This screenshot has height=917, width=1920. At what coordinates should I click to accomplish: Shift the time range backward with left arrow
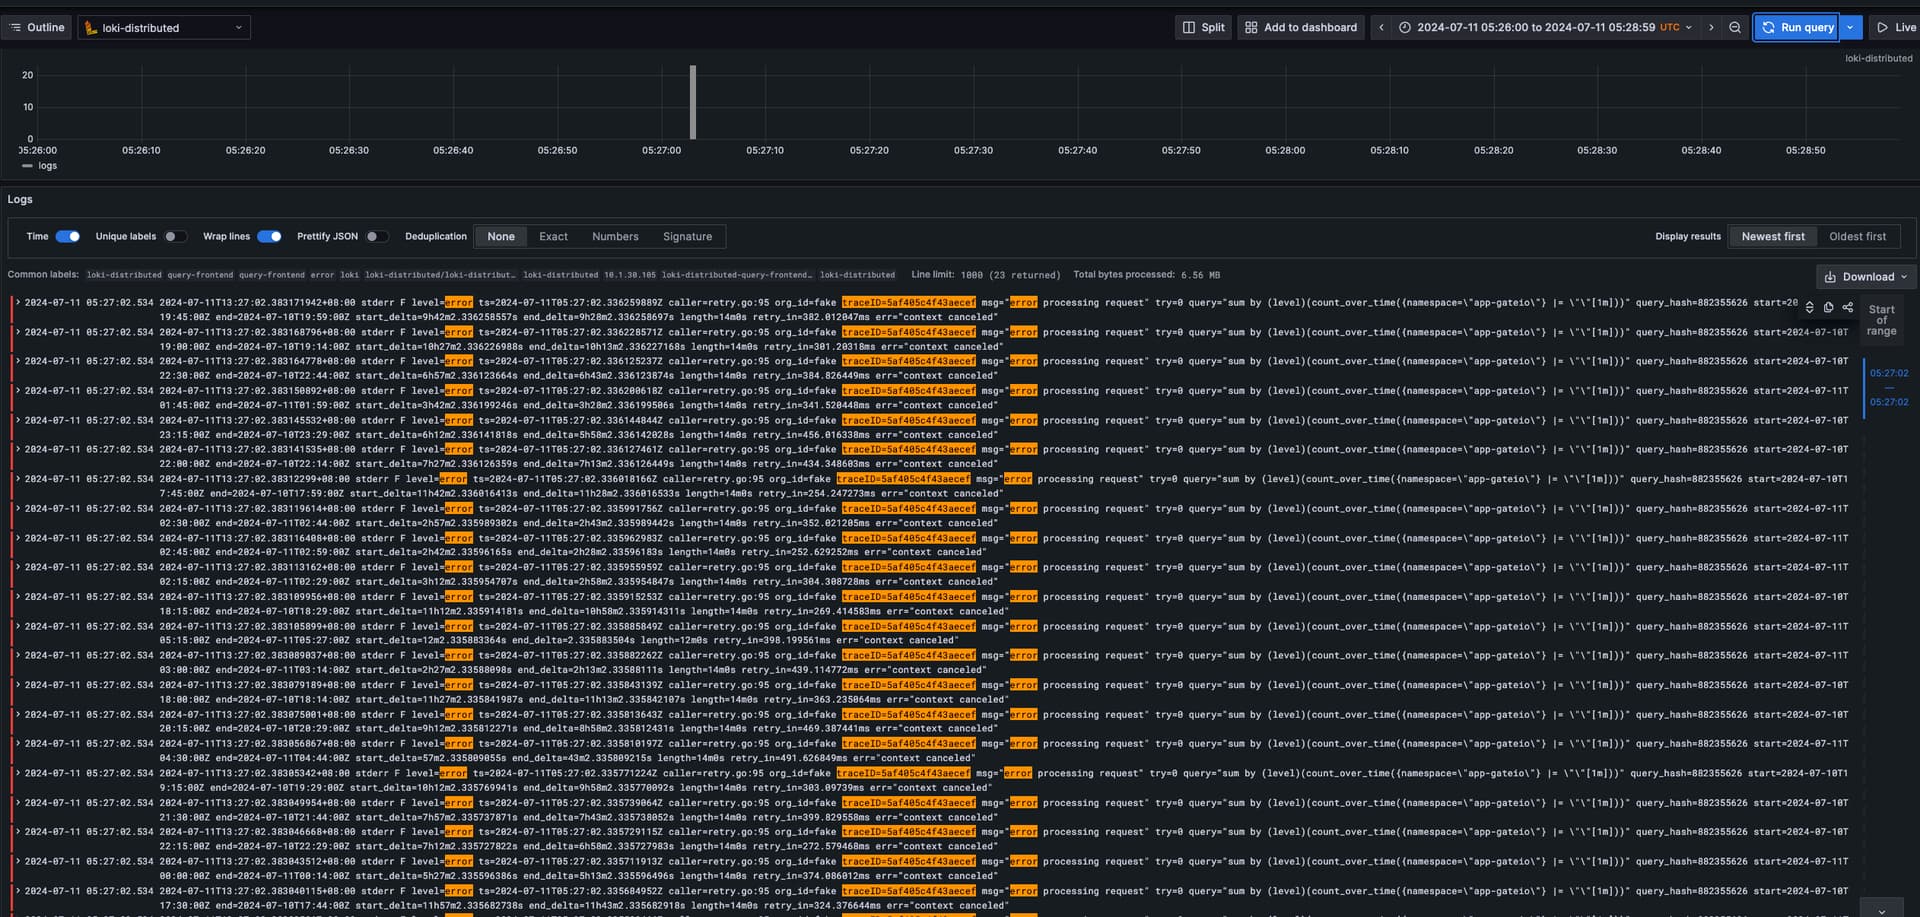pos(1381,27)
